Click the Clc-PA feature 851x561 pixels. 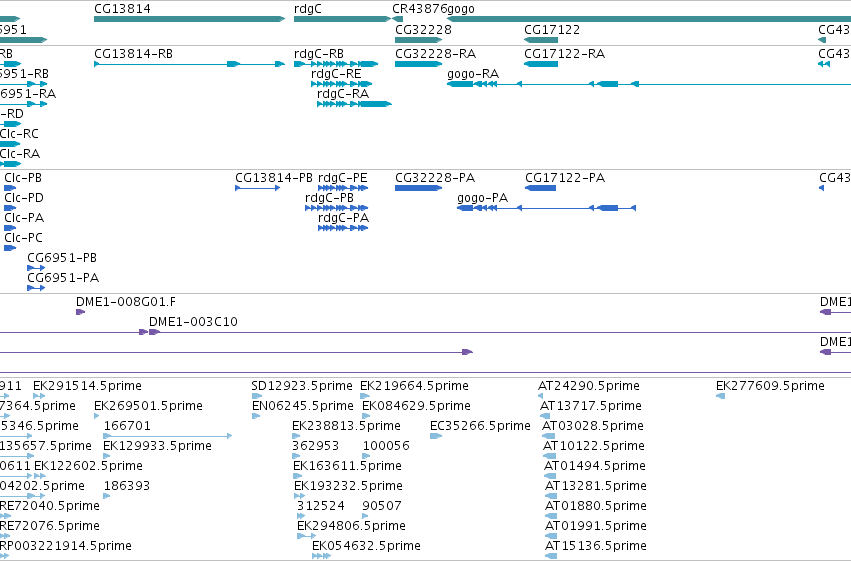(10, 228)
